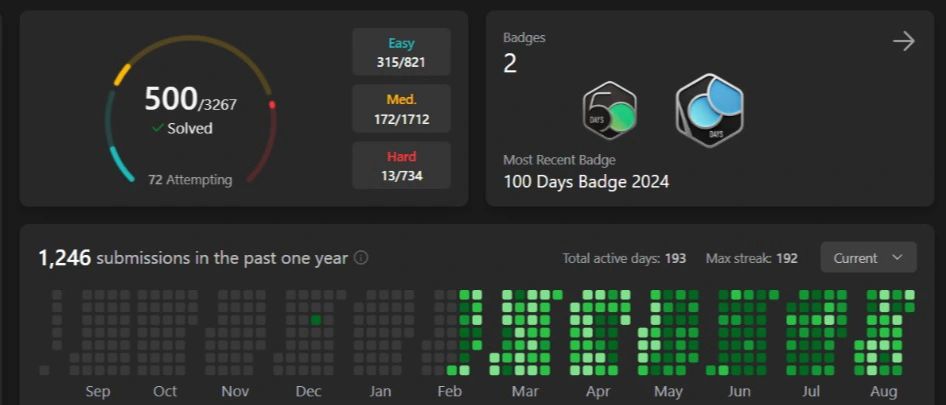Click the red dot on progress ring
The image size is (946, 405).
click(272, 104)
